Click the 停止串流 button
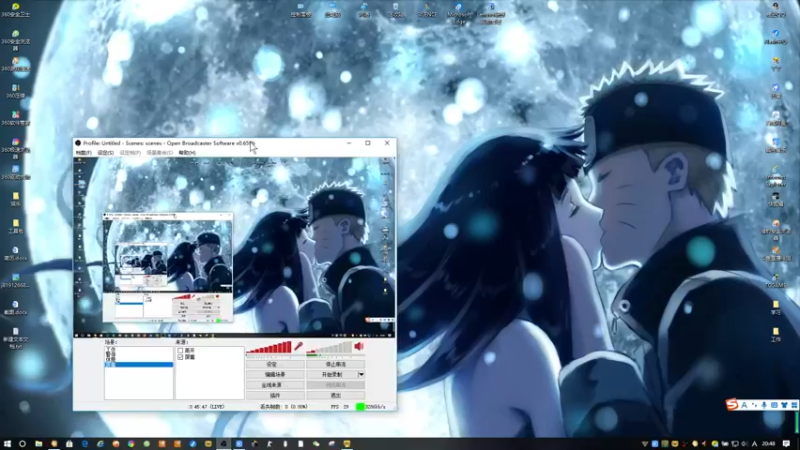 click(x=335, y=364)
